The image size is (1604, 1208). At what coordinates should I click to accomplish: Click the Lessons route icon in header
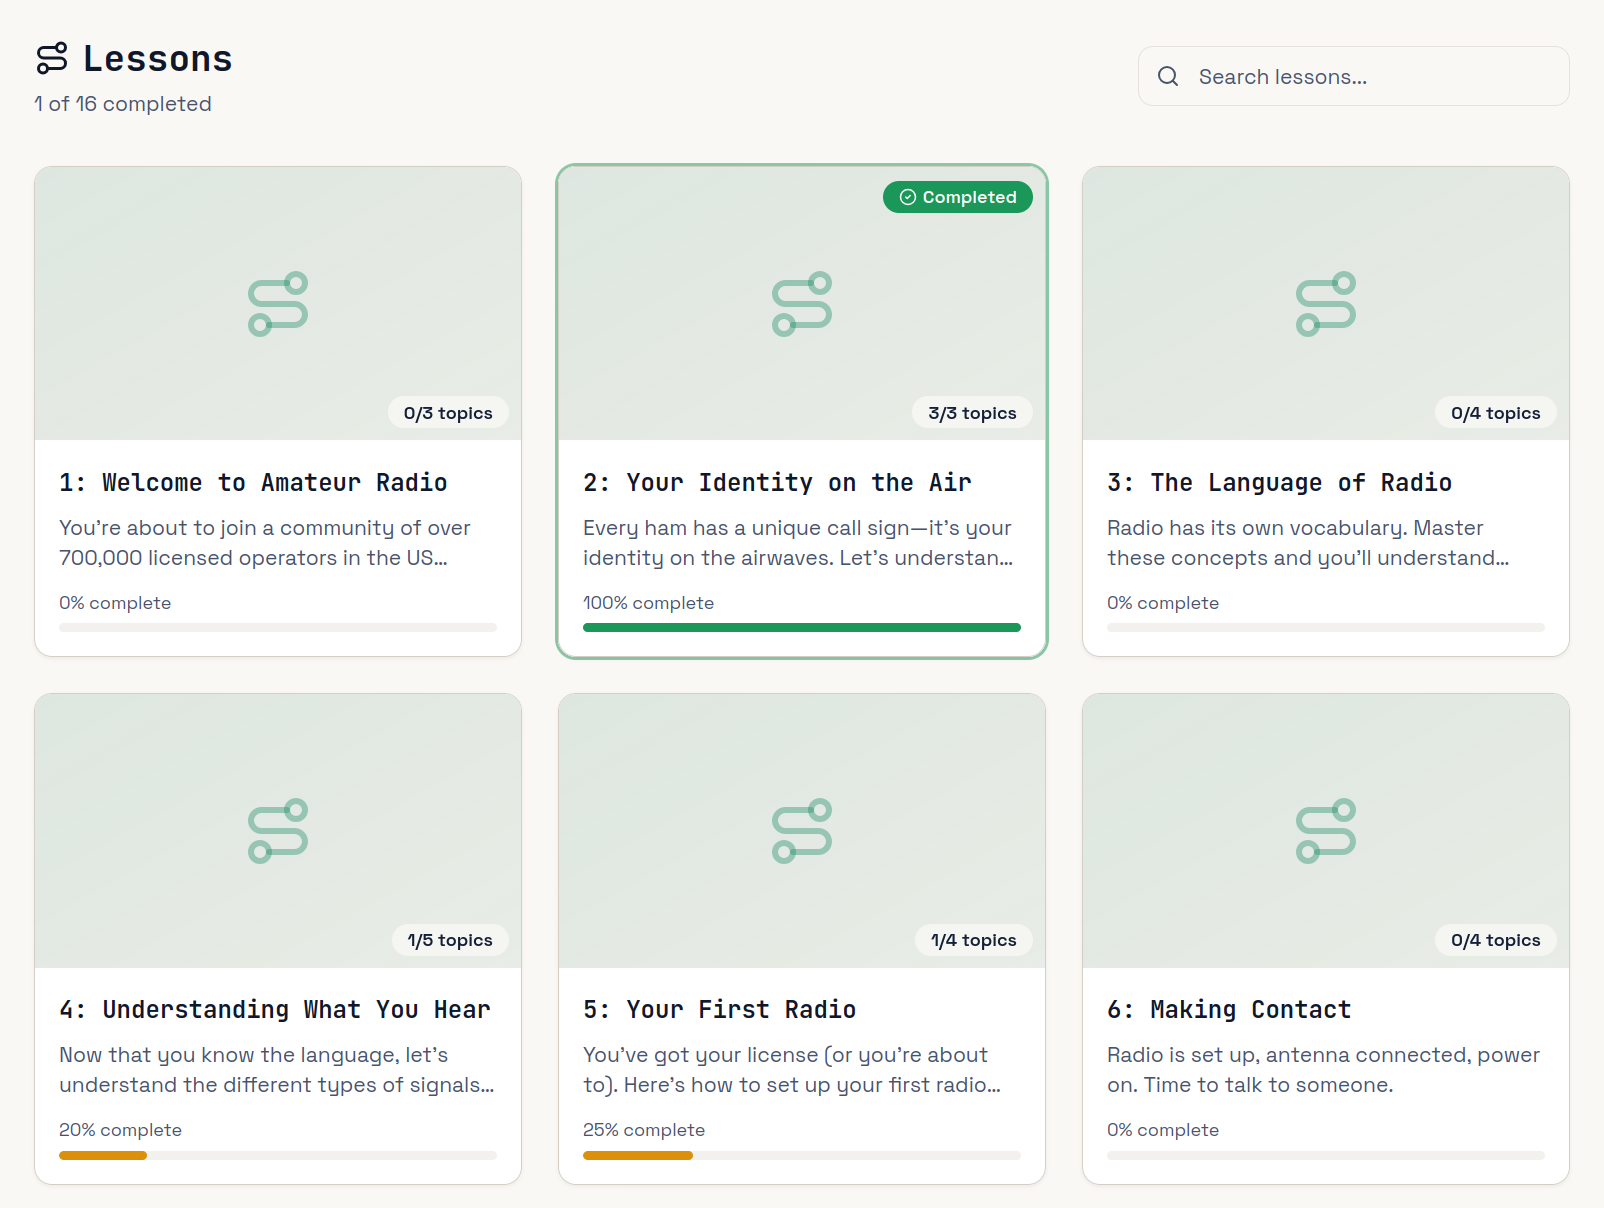tap(52, 58)
